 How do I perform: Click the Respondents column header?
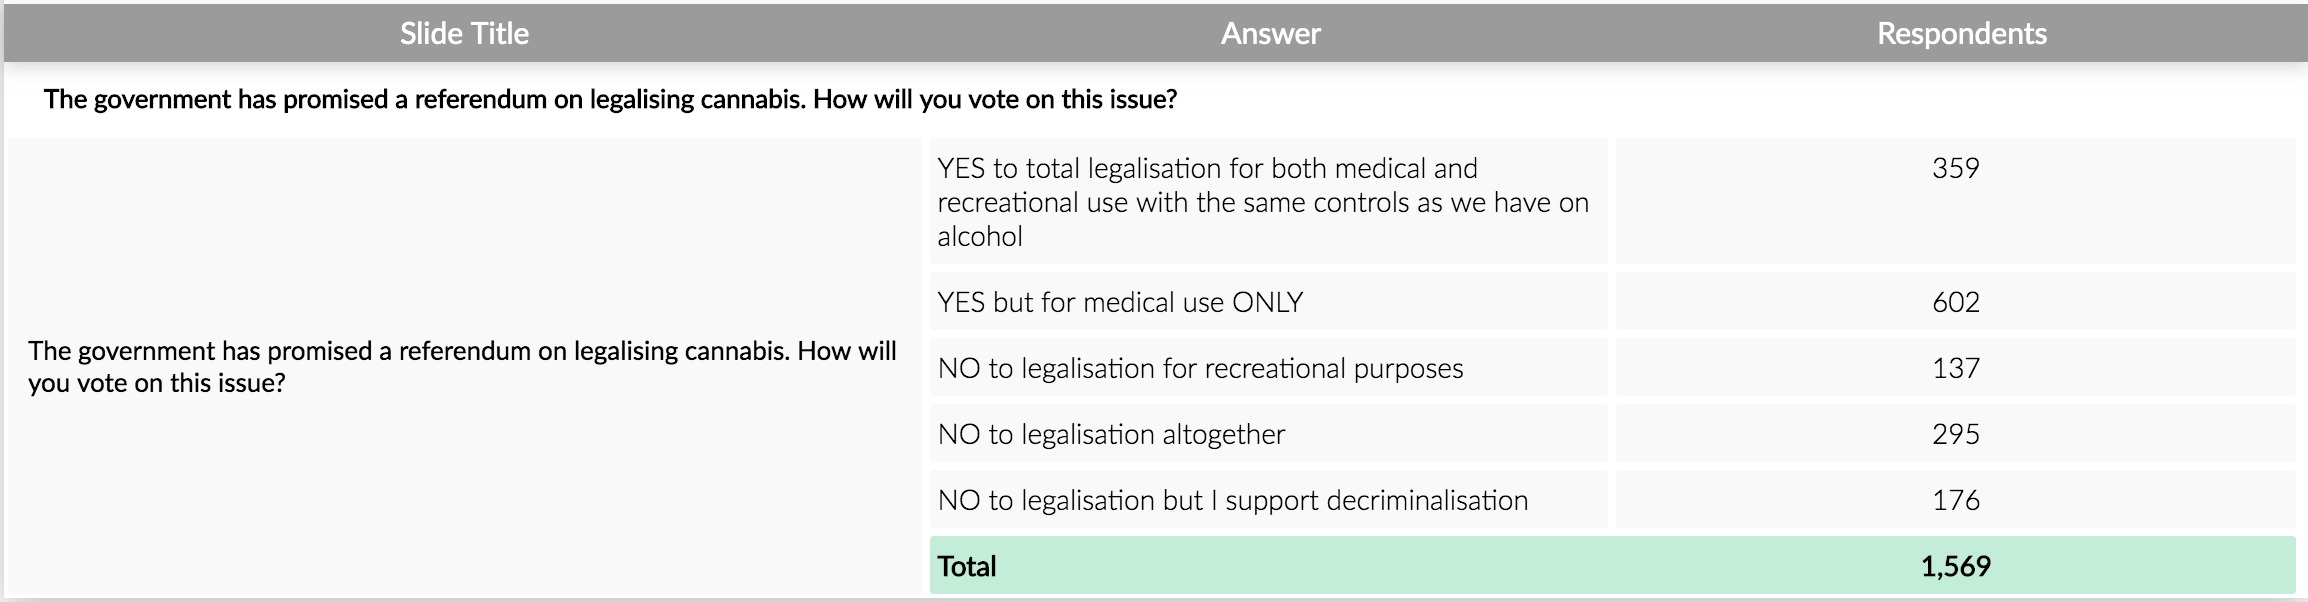pos(1961,34)
